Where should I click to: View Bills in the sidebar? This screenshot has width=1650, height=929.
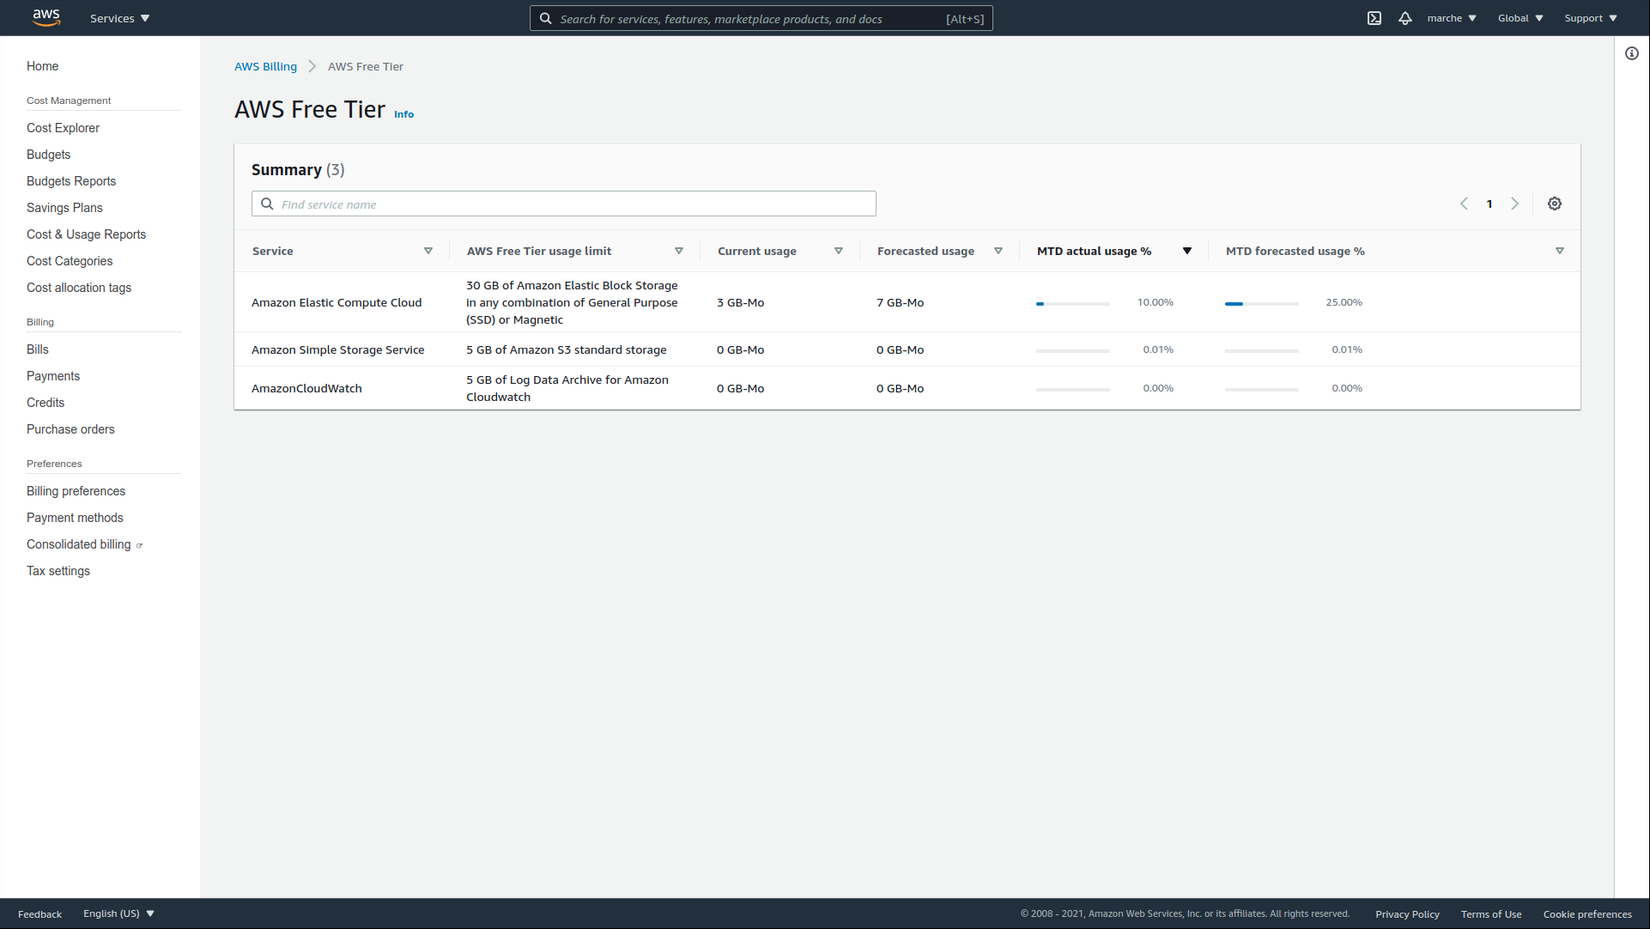coord(38,350)
